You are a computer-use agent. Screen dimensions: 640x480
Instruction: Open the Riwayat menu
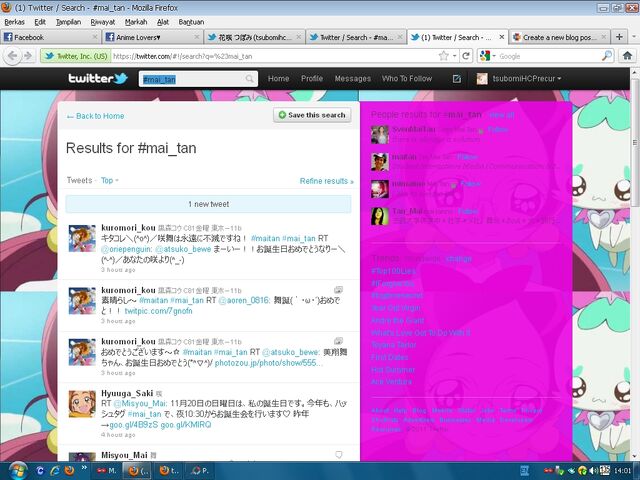(102, 22)
